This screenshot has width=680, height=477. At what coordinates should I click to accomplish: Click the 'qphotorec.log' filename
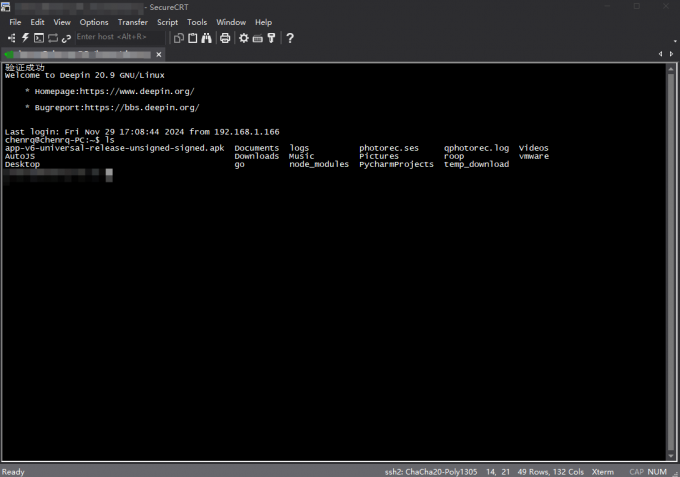(476, 148)
